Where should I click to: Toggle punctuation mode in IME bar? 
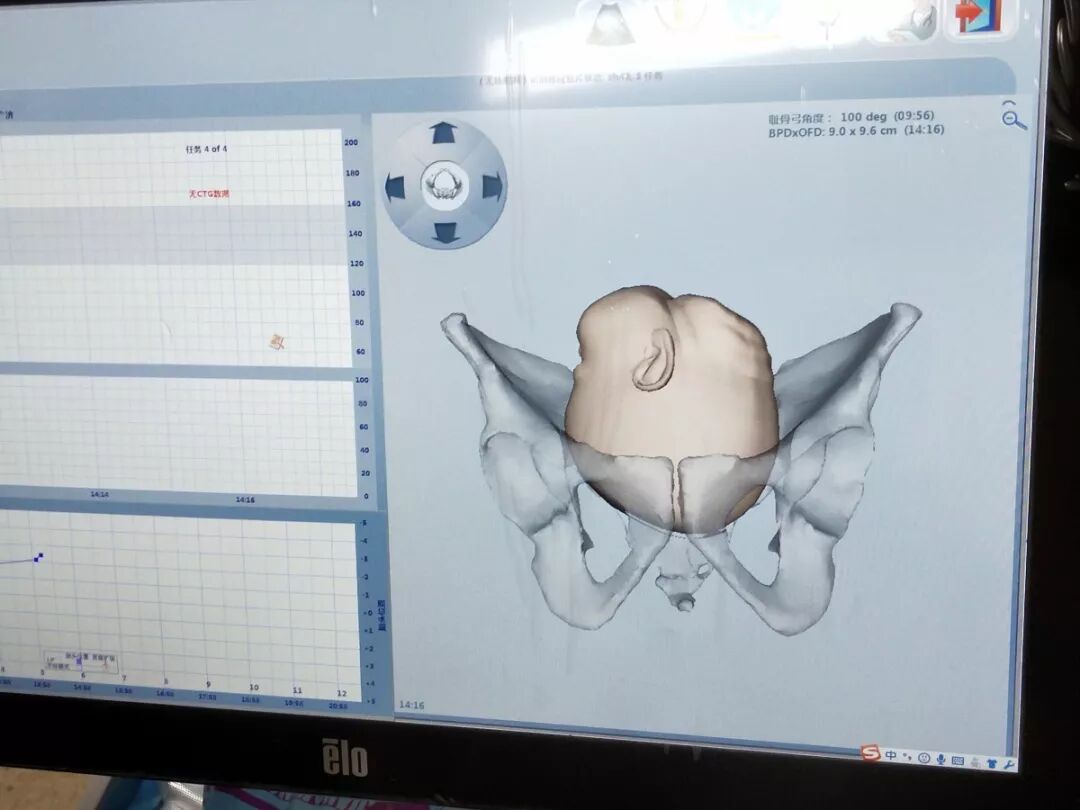pyautogui.click(x=907, y=756)
